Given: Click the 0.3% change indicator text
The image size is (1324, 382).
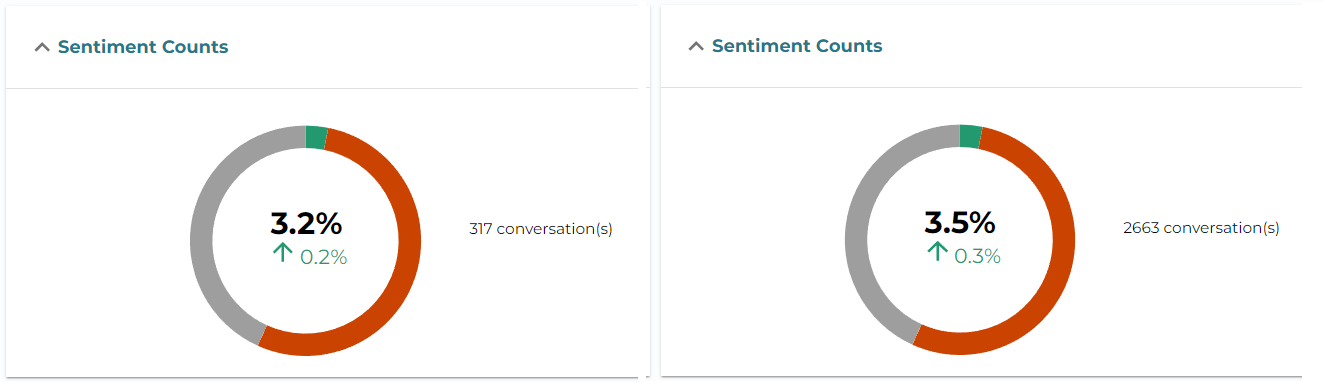Looking at the screenshot, I should (978, 256).
